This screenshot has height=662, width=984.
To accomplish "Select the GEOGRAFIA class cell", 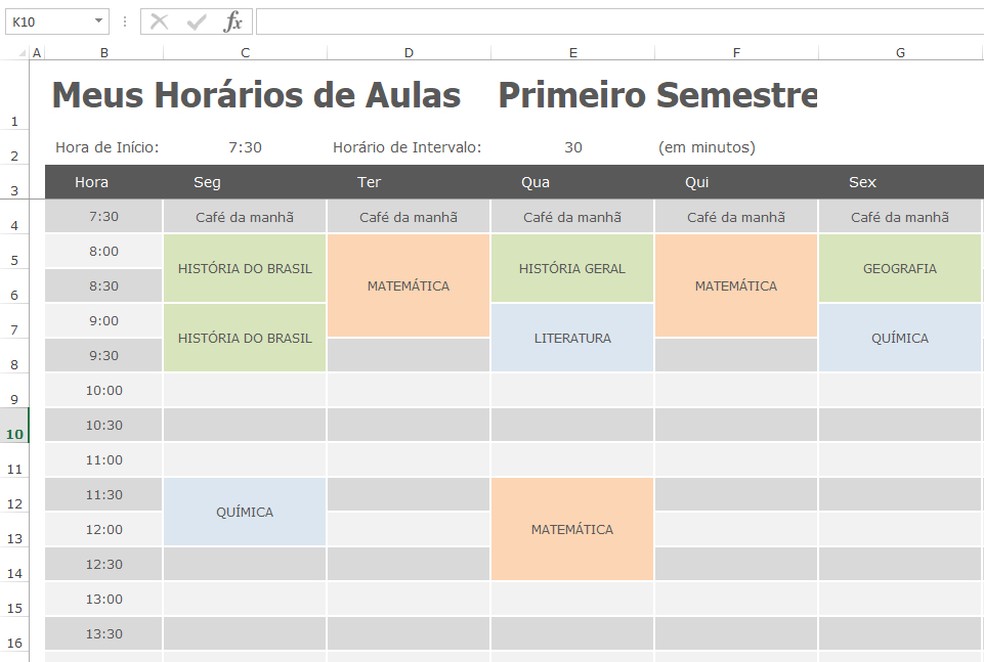I will 900,268.
